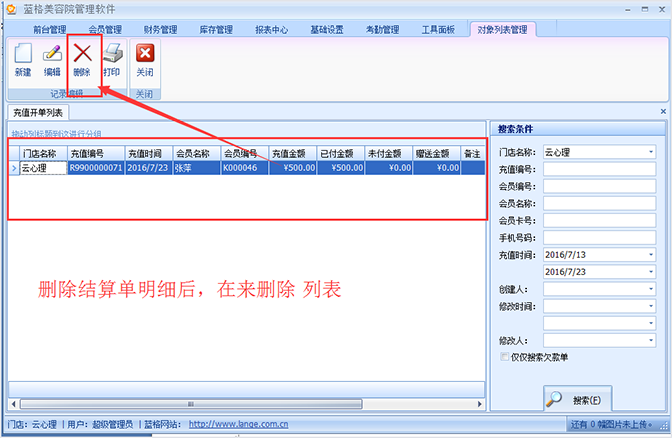Click the 会员编号 column header
Screen dimensions: 672x438
245,153
